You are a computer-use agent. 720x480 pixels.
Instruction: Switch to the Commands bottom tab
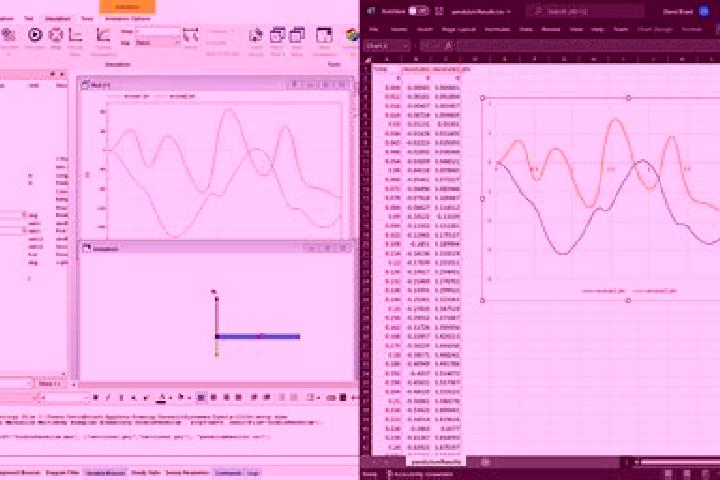click(x=228, y=473)
